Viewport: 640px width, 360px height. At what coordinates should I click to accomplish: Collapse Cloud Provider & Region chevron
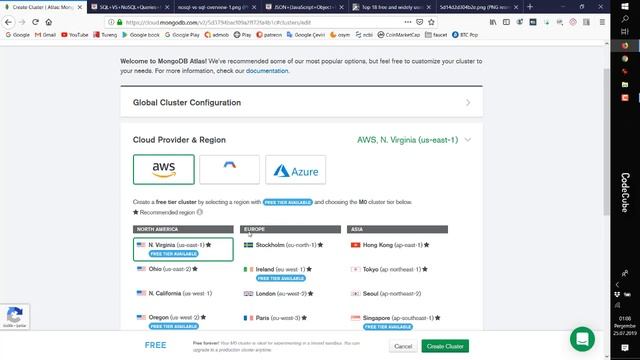(468, 140)
